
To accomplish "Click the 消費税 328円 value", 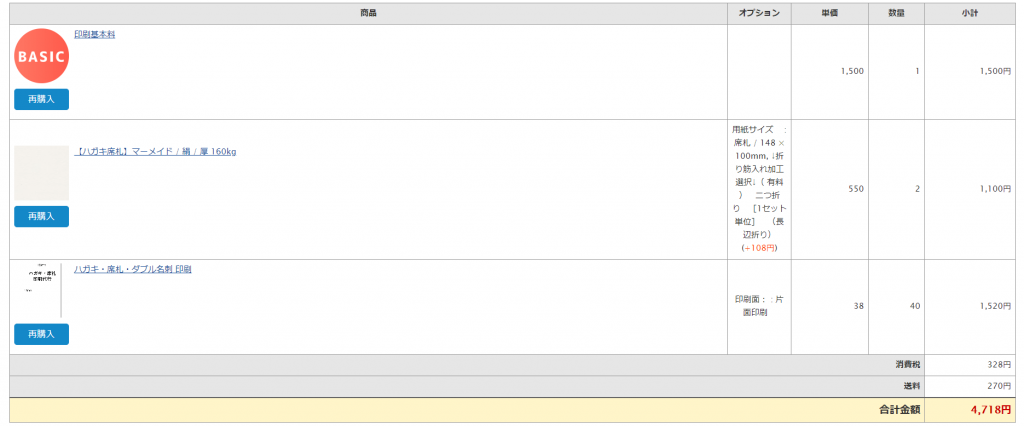I will click(999, 365).
